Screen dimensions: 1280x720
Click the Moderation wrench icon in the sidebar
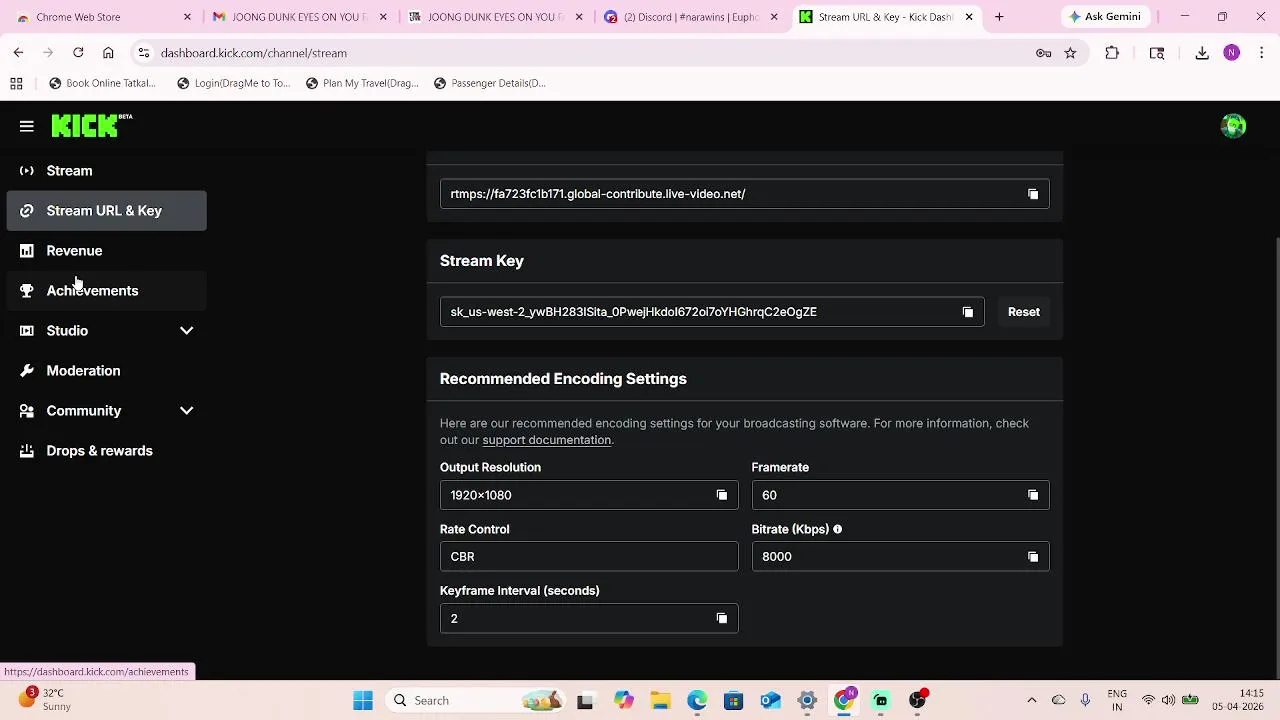pos(27,371)
